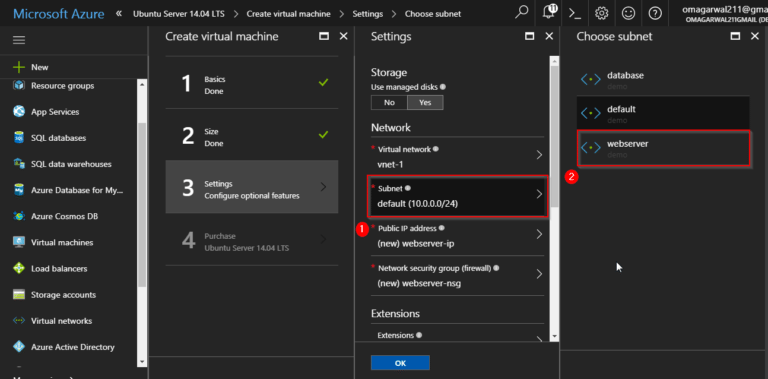768x379 pixels.
Task: Collapse breadcrumb with double chevron icon
Action: [x=119, y=13]
